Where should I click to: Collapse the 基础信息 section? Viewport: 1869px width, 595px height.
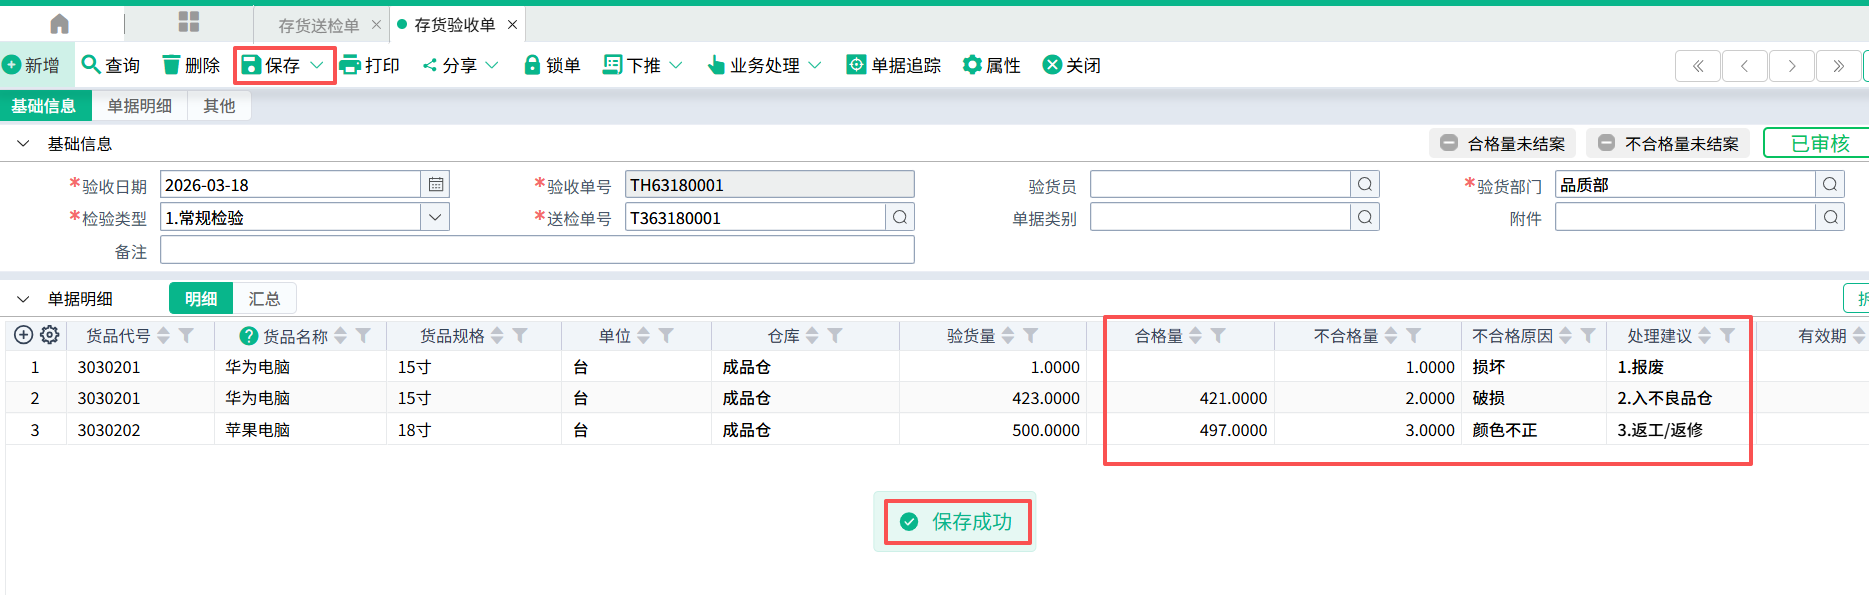click(x=23, y=144)
